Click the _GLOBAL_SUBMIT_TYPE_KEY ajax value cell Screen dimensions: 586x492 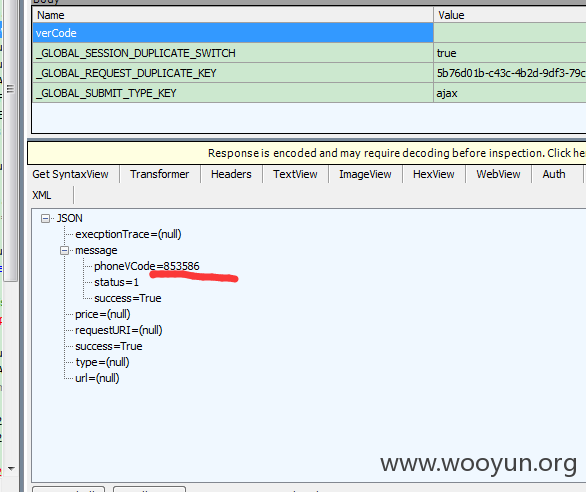(x=510, y=93)
